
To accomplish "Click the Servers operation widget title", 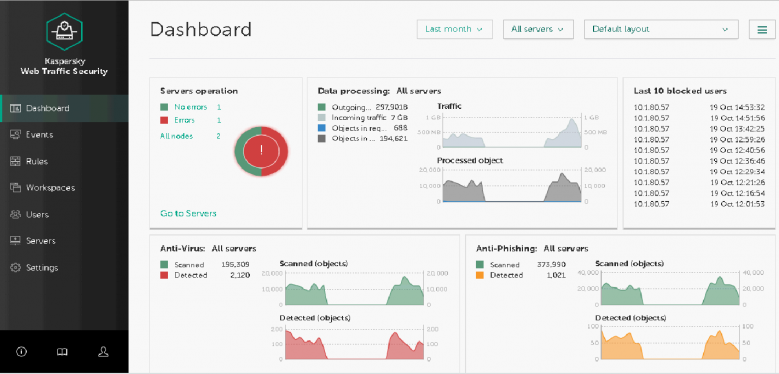I will [199, 91].
